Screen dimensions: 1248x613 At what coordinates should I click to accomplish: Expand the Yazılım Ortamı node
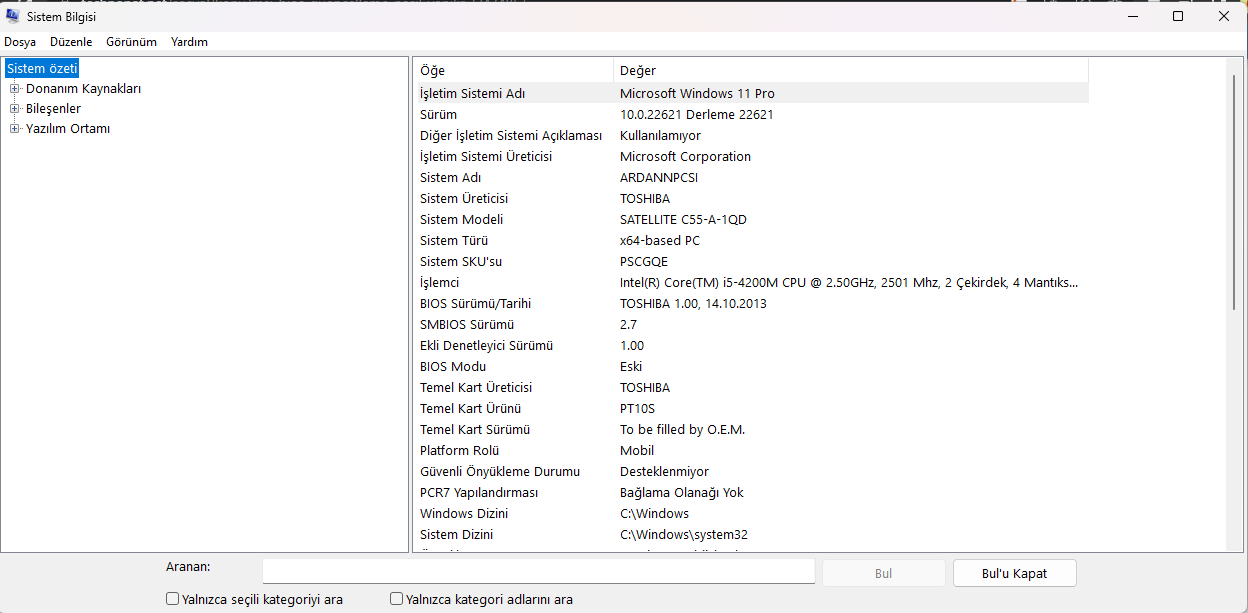(15, 128)
